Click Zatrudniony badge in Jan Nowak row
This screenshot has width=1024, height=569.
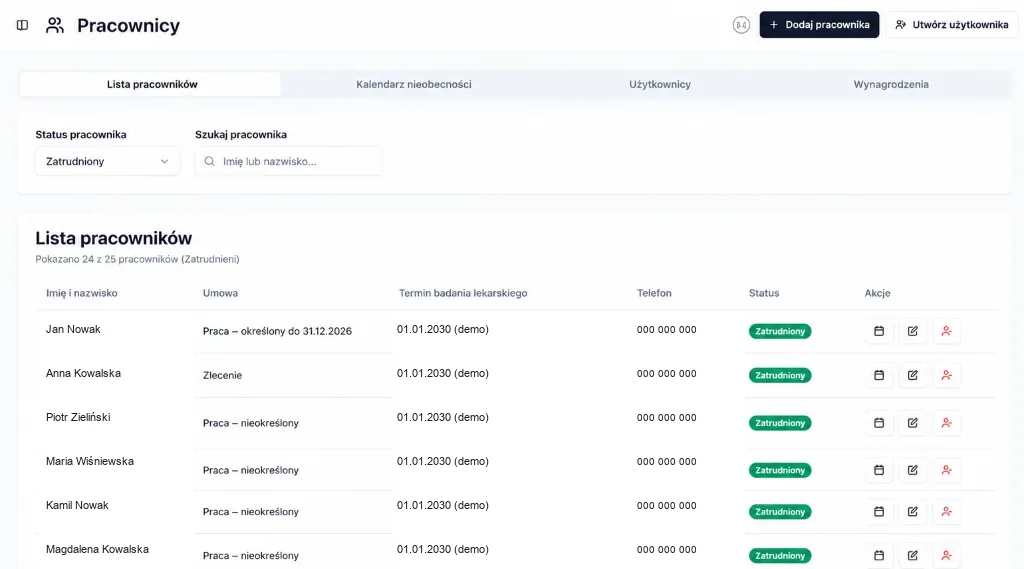tap(780, 331)
